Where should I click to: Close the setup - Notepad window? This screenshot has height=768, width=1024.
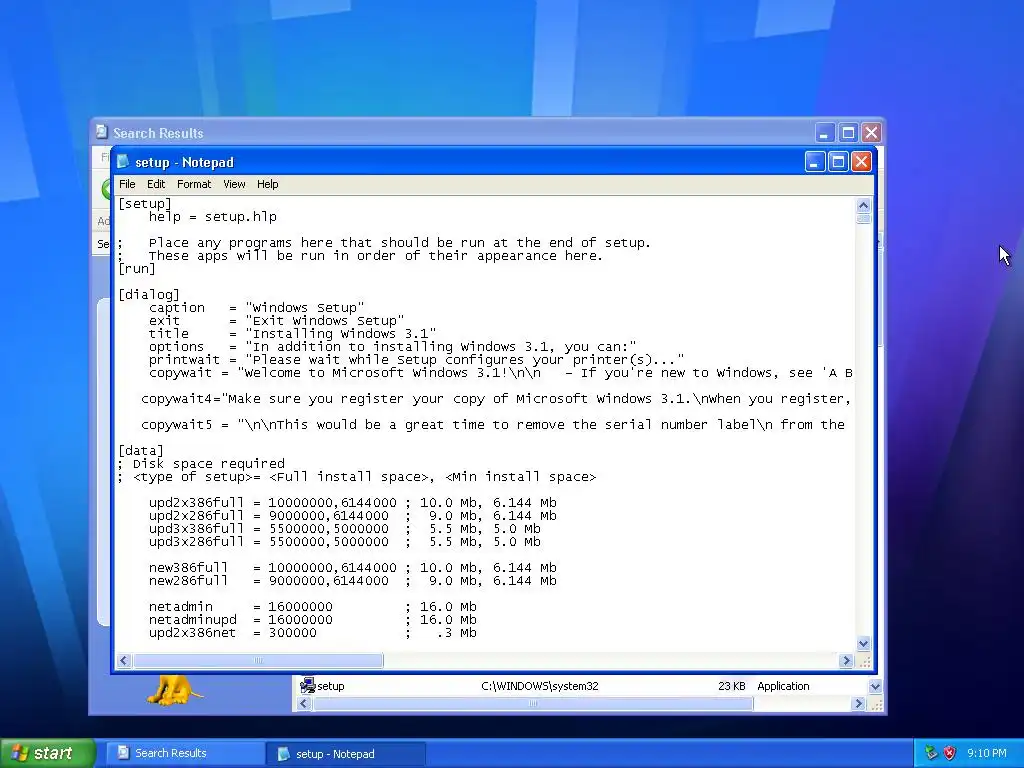861,161
